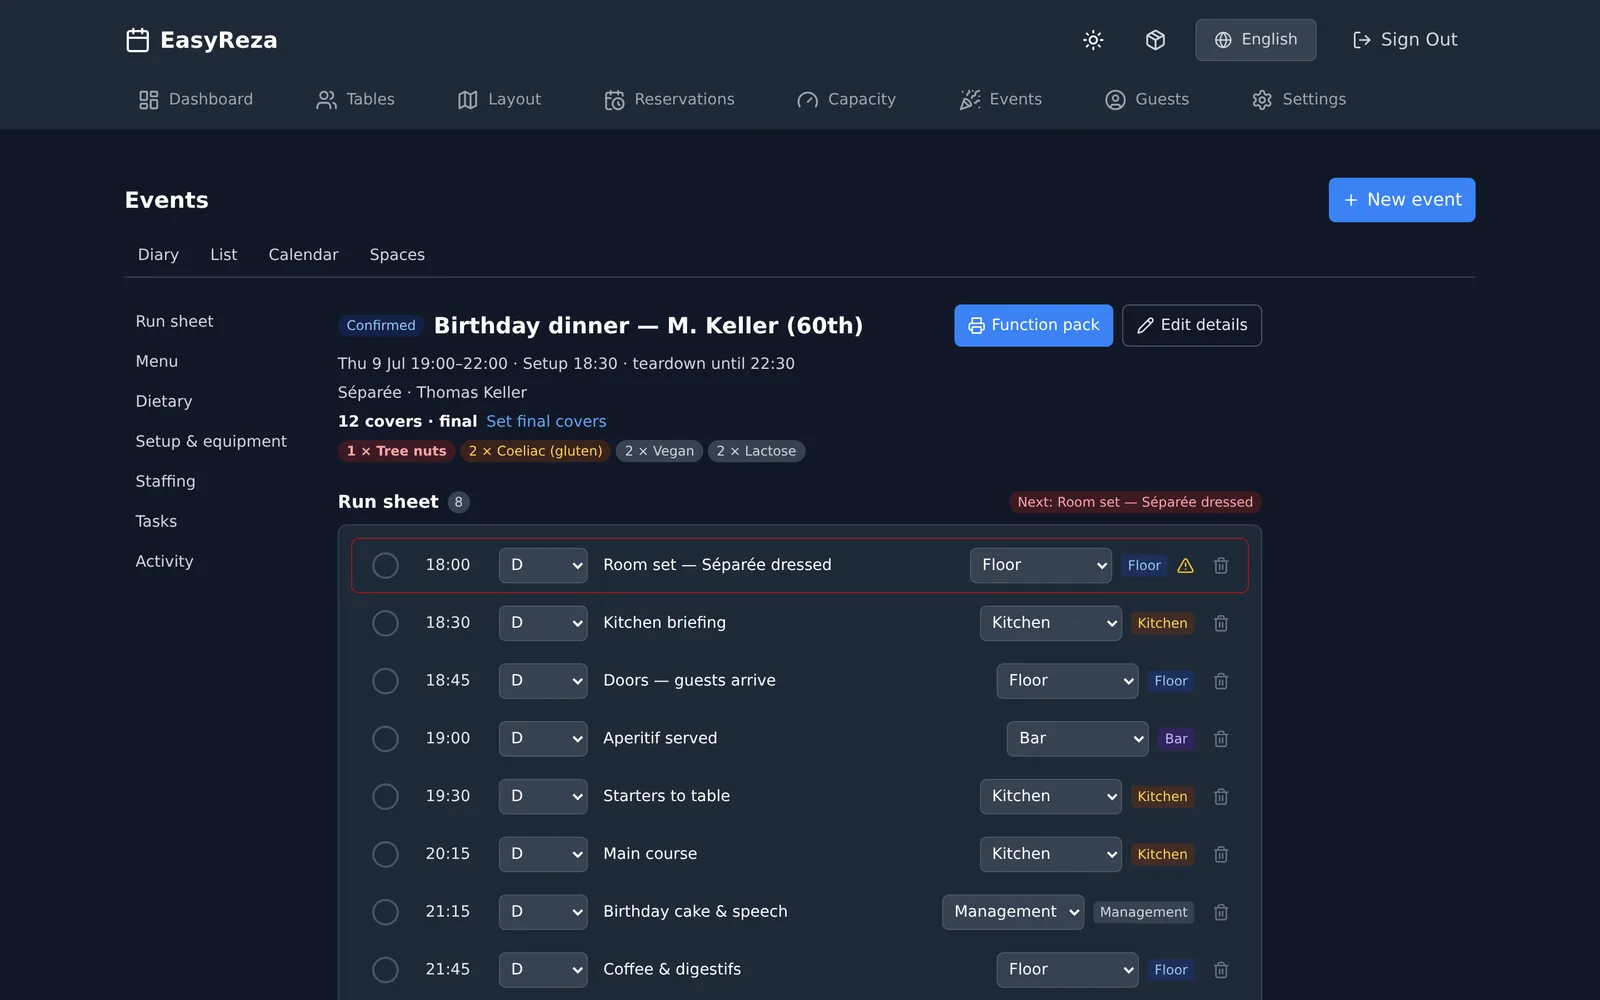Mark Doors — guests arrive as done
The height and width of the screenshot is (1000, 1600).
(385, 682)
